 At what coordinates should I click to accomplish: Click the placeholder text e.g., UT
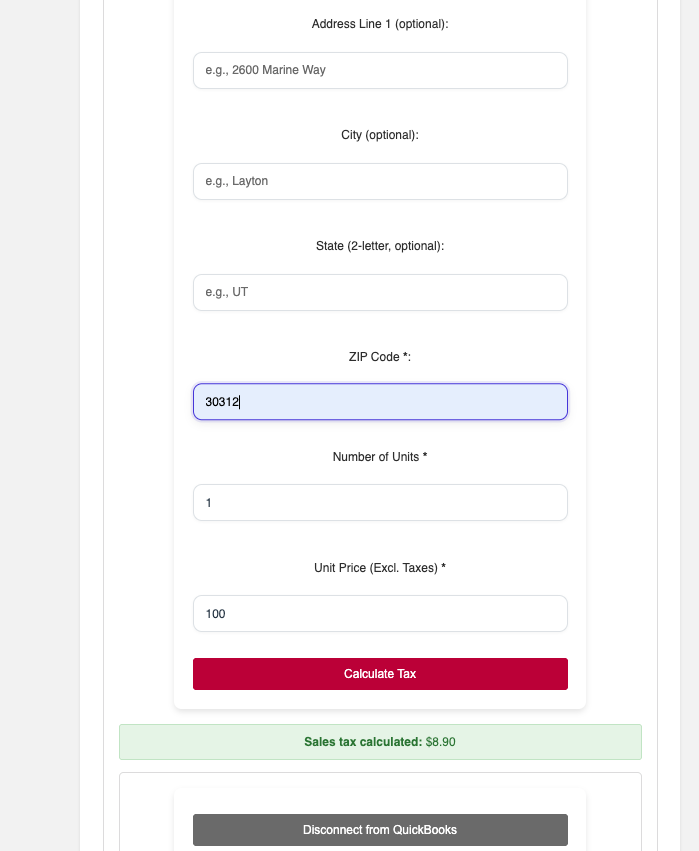pos(222,292)
